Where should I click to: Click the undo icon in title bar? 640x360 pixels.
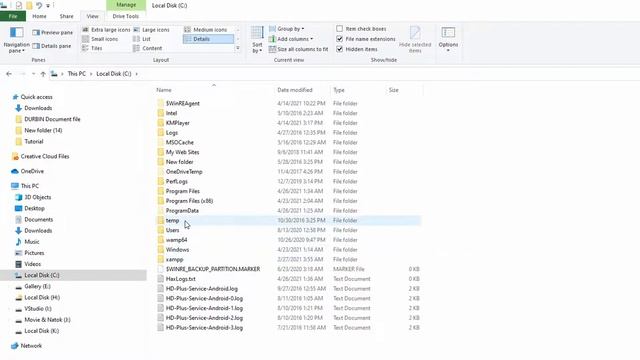39,5
